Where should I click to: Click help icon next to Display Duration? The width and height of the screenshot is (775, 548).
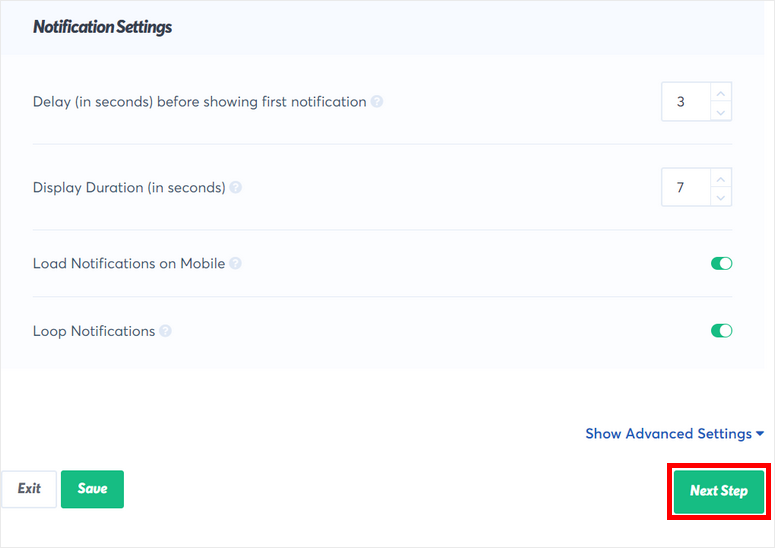[236, 188]
